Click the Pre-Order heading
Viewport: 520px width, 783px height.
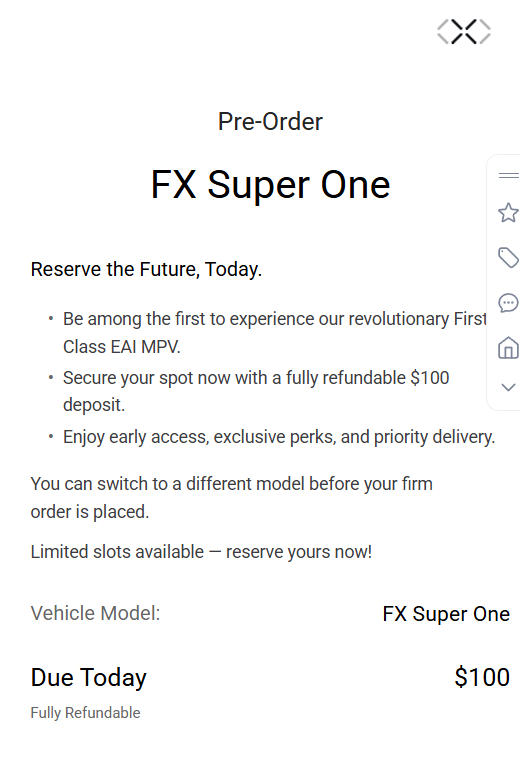coord(270,121)
